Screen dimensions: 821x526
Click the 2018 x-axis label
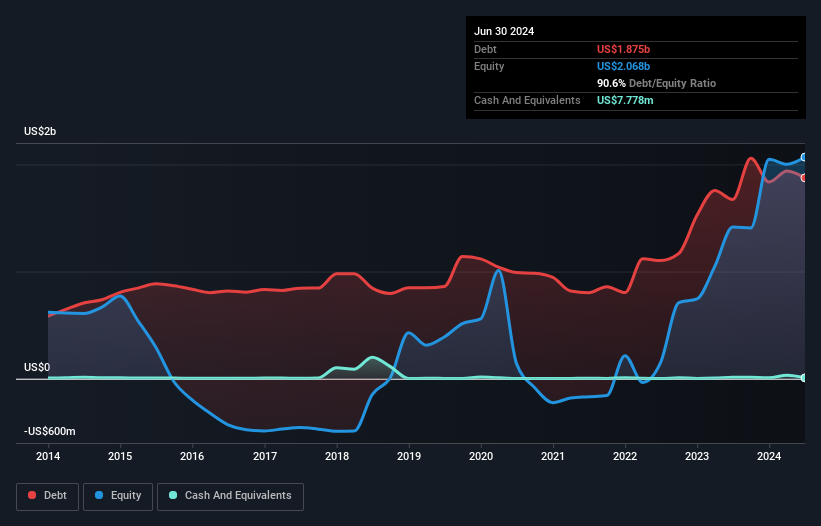tap(337, 456)
